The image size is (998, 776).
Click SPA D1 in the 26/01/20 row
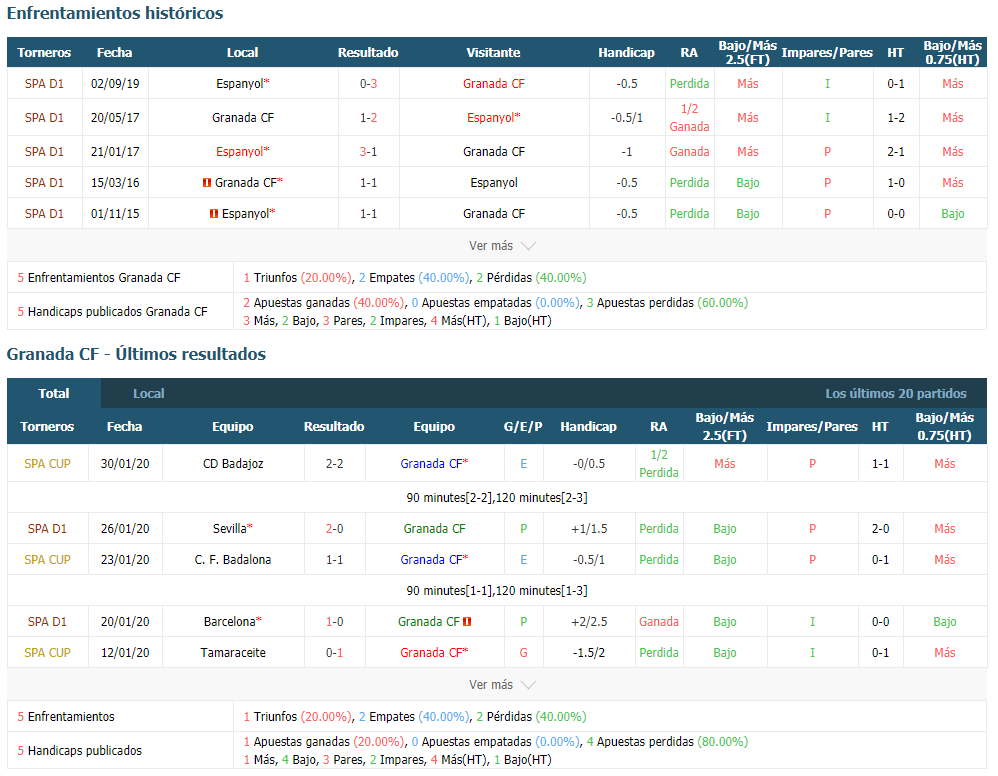pos(47,529)
